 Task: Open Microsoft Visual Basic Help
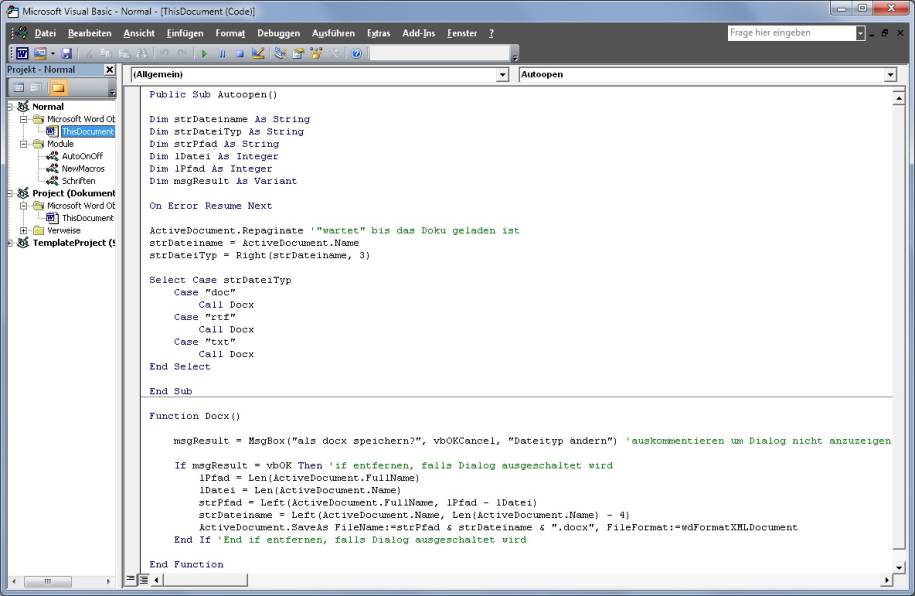click(x=355, y=52)
